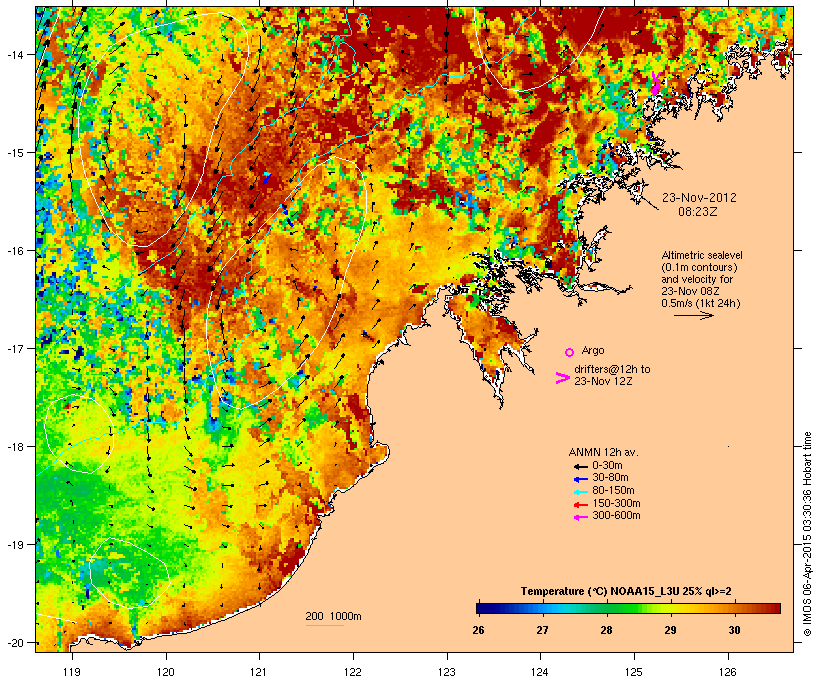Click the time text 08:23Z
The image size is (820, 680).
coord(698,212)
